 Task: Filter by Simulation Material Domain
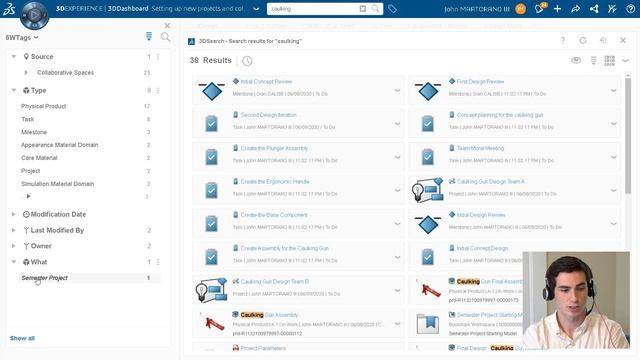coord(58,184)
